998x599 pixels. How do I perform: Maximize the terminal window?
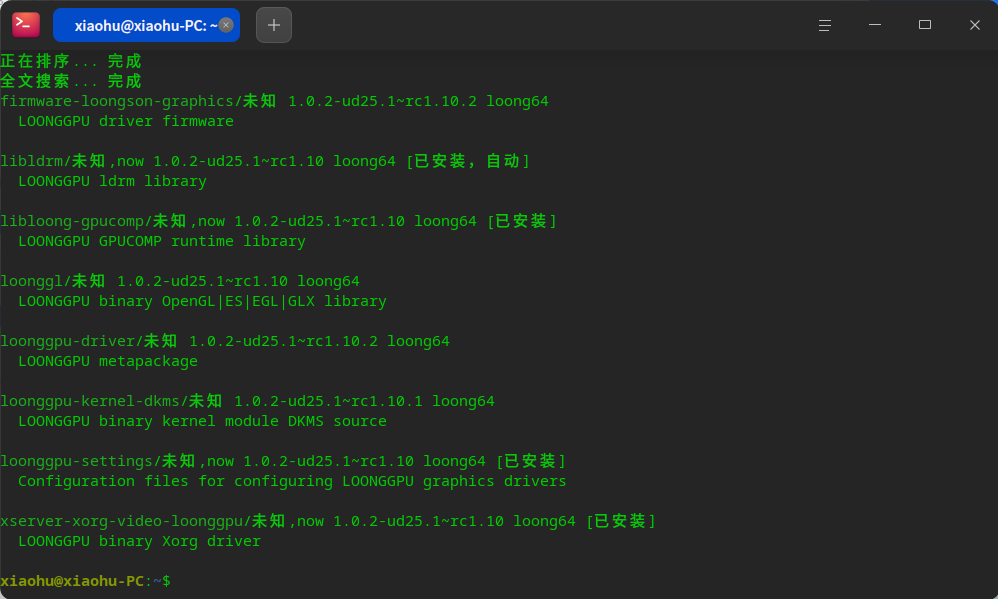point(925,25)
